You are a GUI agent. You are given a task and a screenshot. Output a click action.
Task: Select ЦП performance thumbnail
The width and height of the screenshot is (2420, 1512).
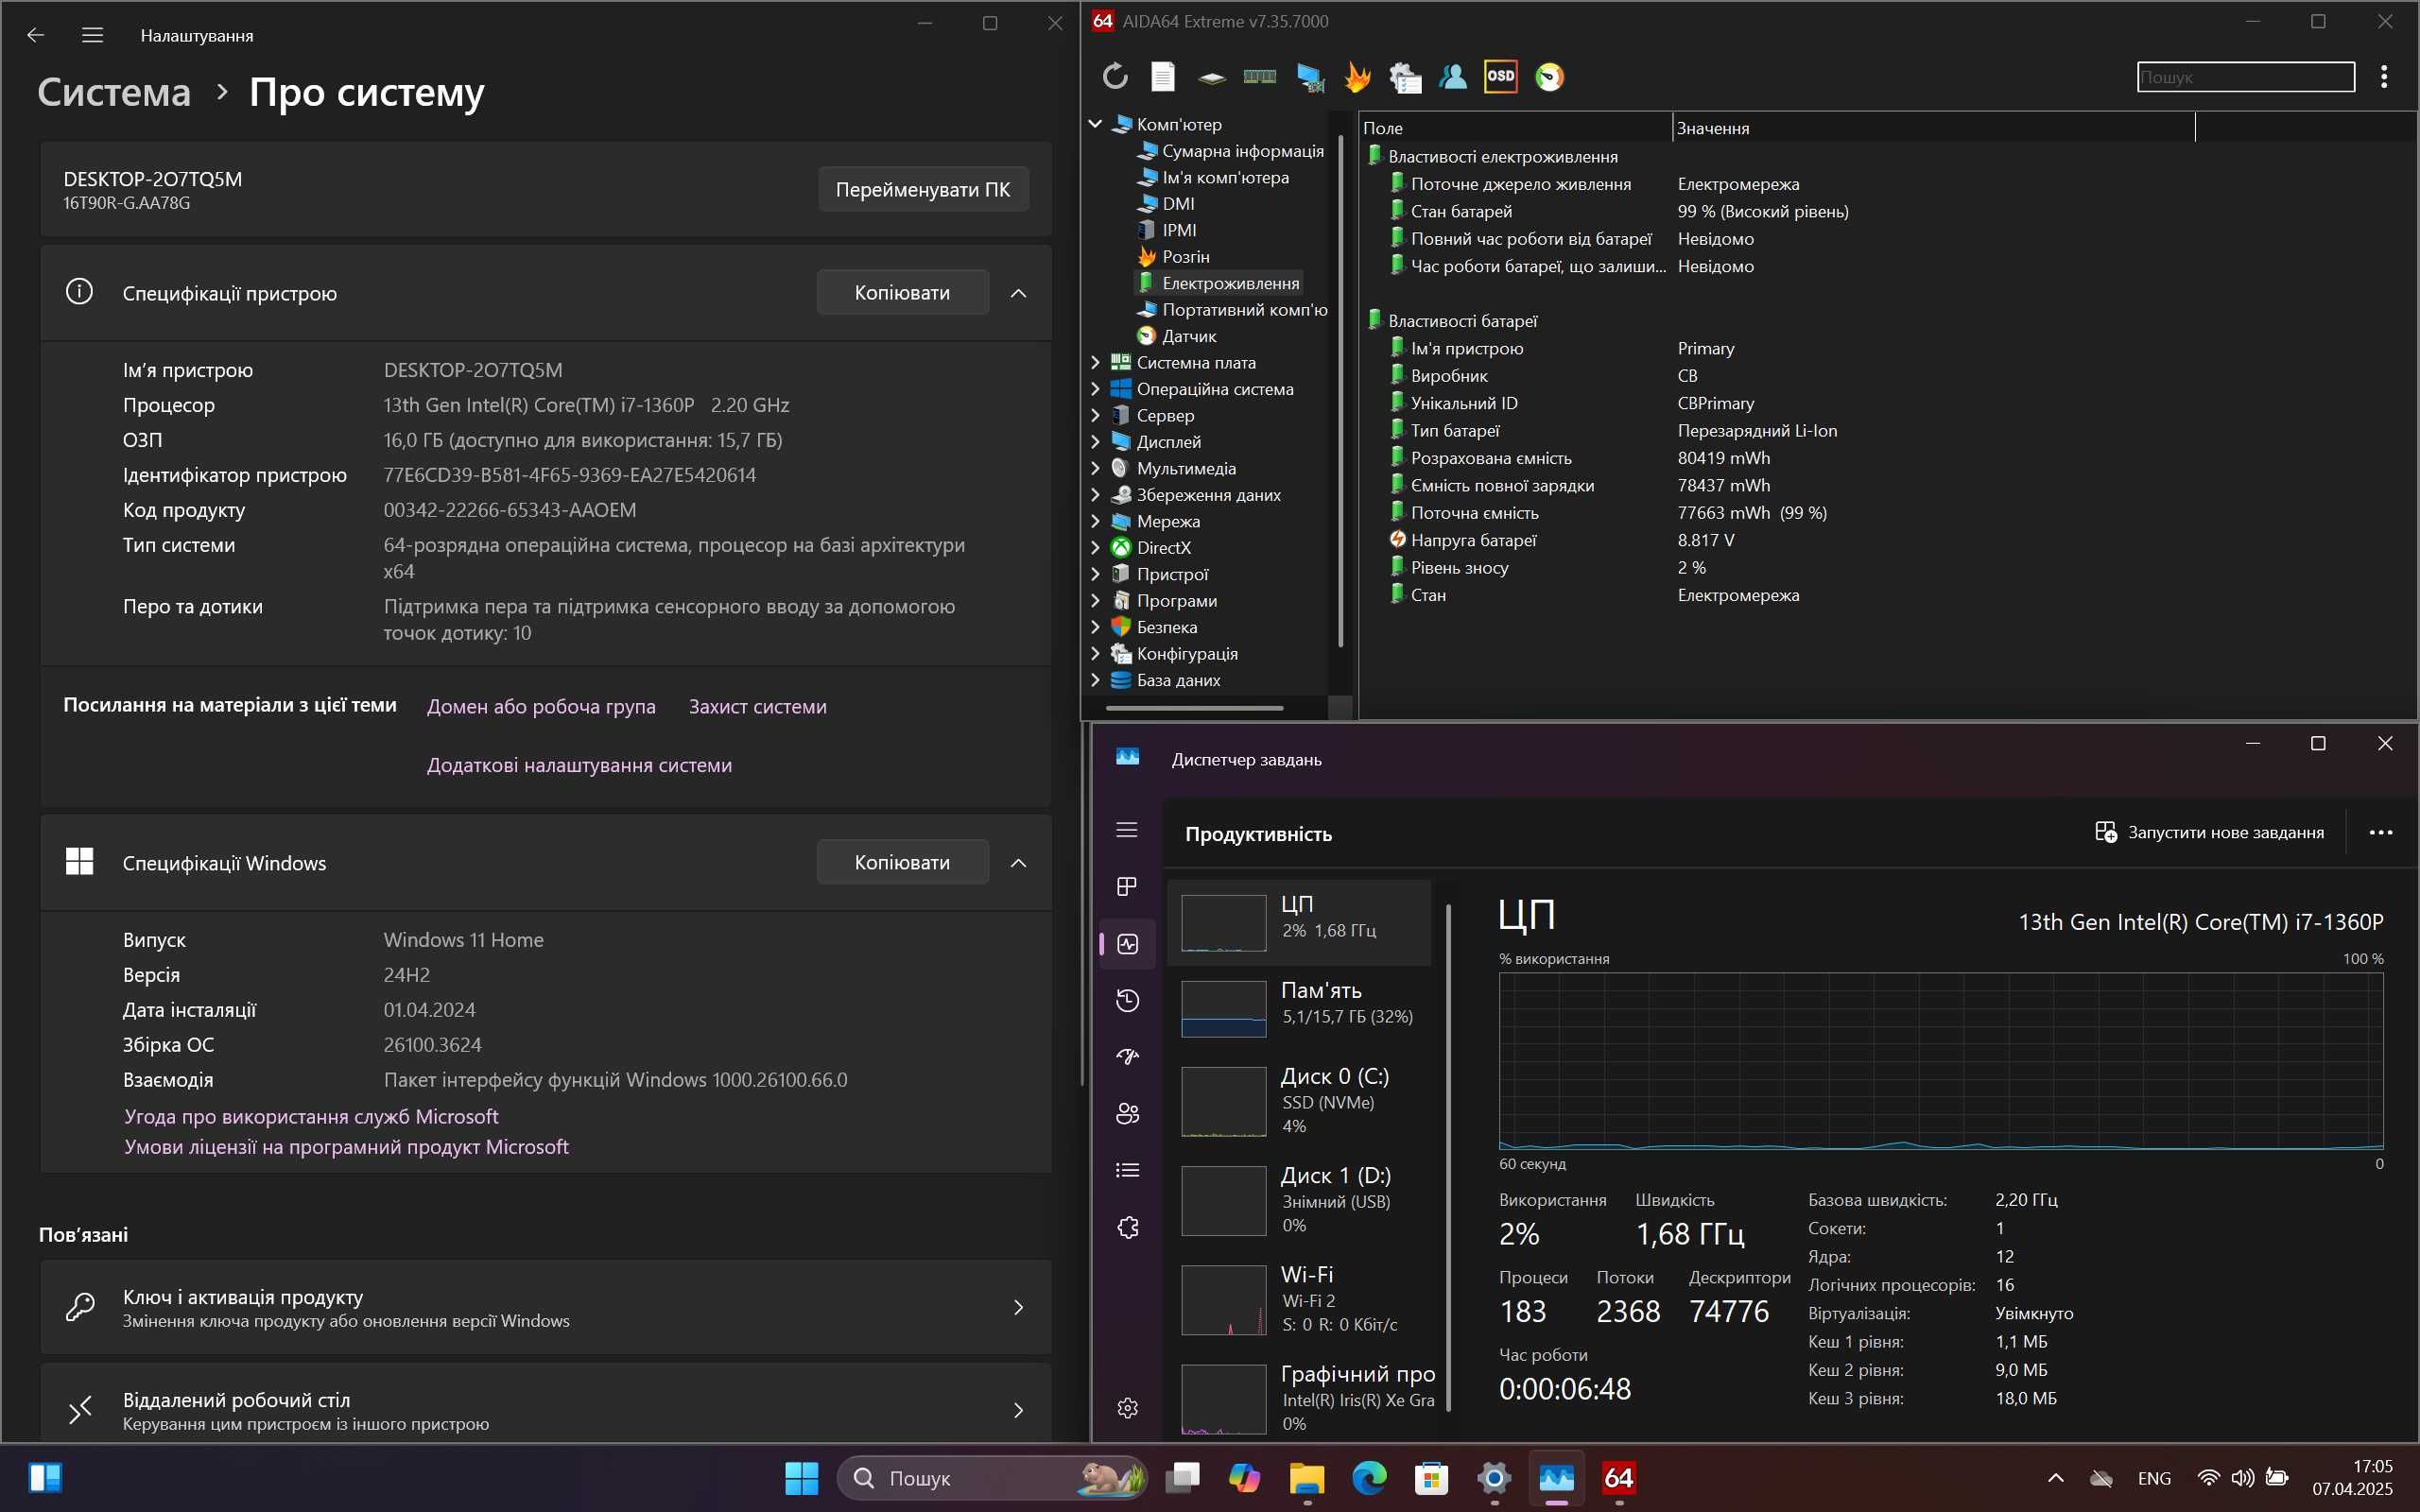click(x=1299, y=922)
